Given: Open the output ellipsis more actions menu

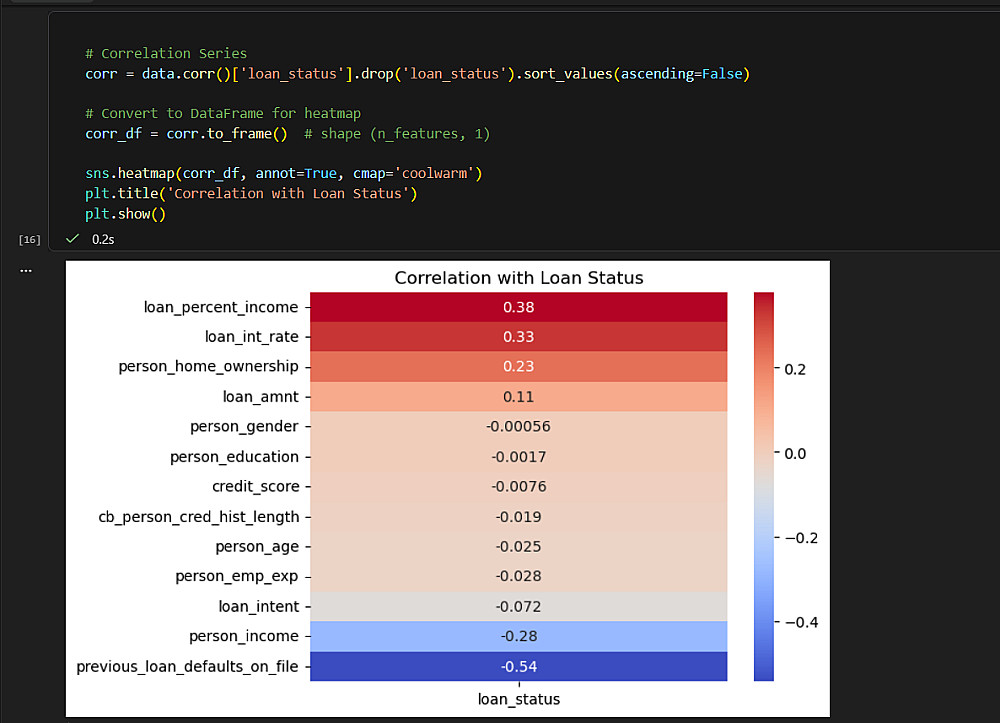Looking at the screenshot, I should tap(26, 270).
